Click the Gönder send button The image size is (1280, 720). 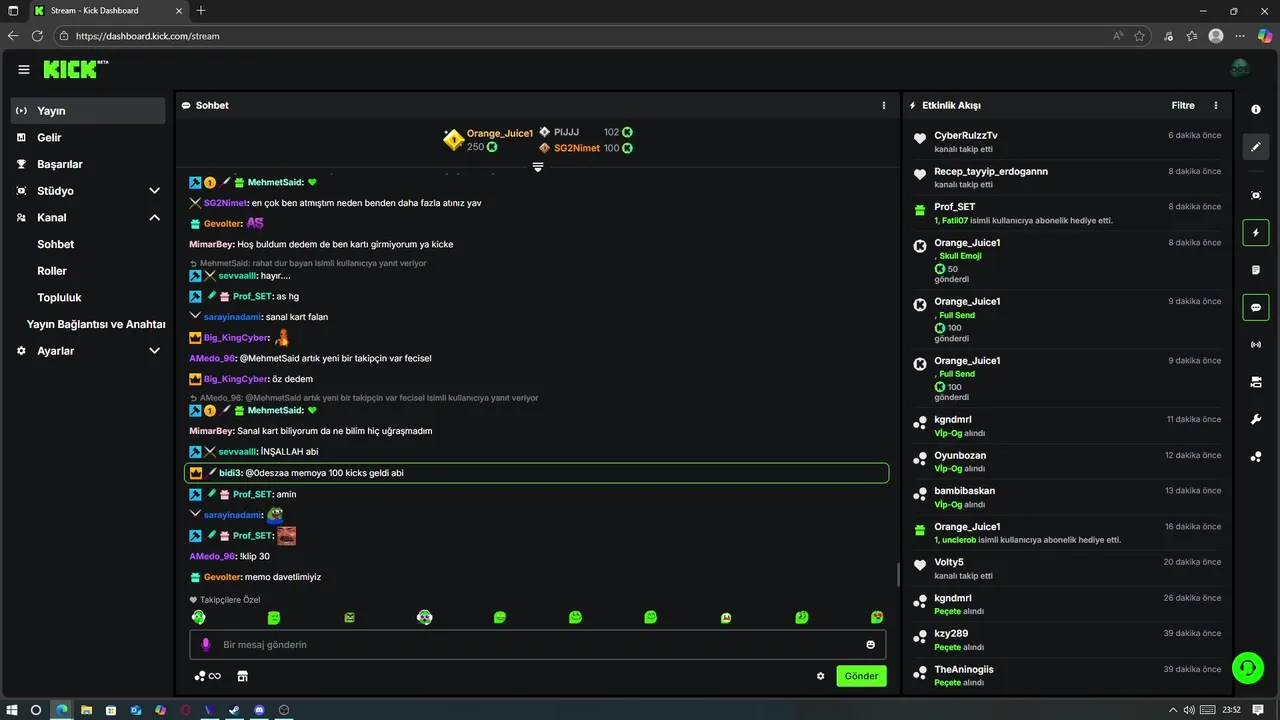861,676
